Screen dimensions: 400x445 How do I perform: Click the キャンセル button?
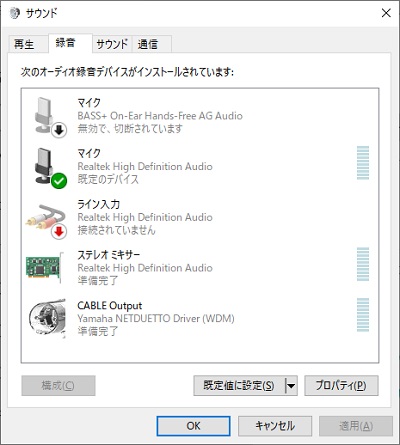(x=275, y=426)
